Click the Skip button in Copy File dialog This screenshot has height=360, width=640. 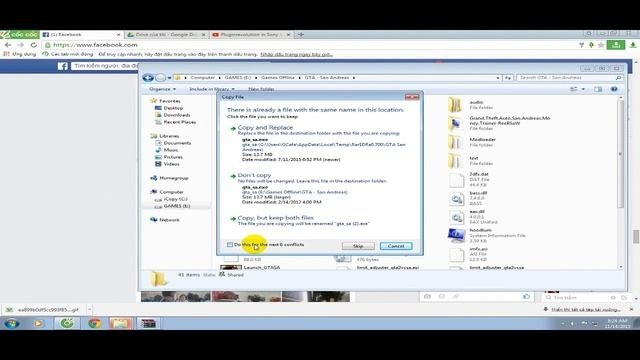[x=358, y=246]
